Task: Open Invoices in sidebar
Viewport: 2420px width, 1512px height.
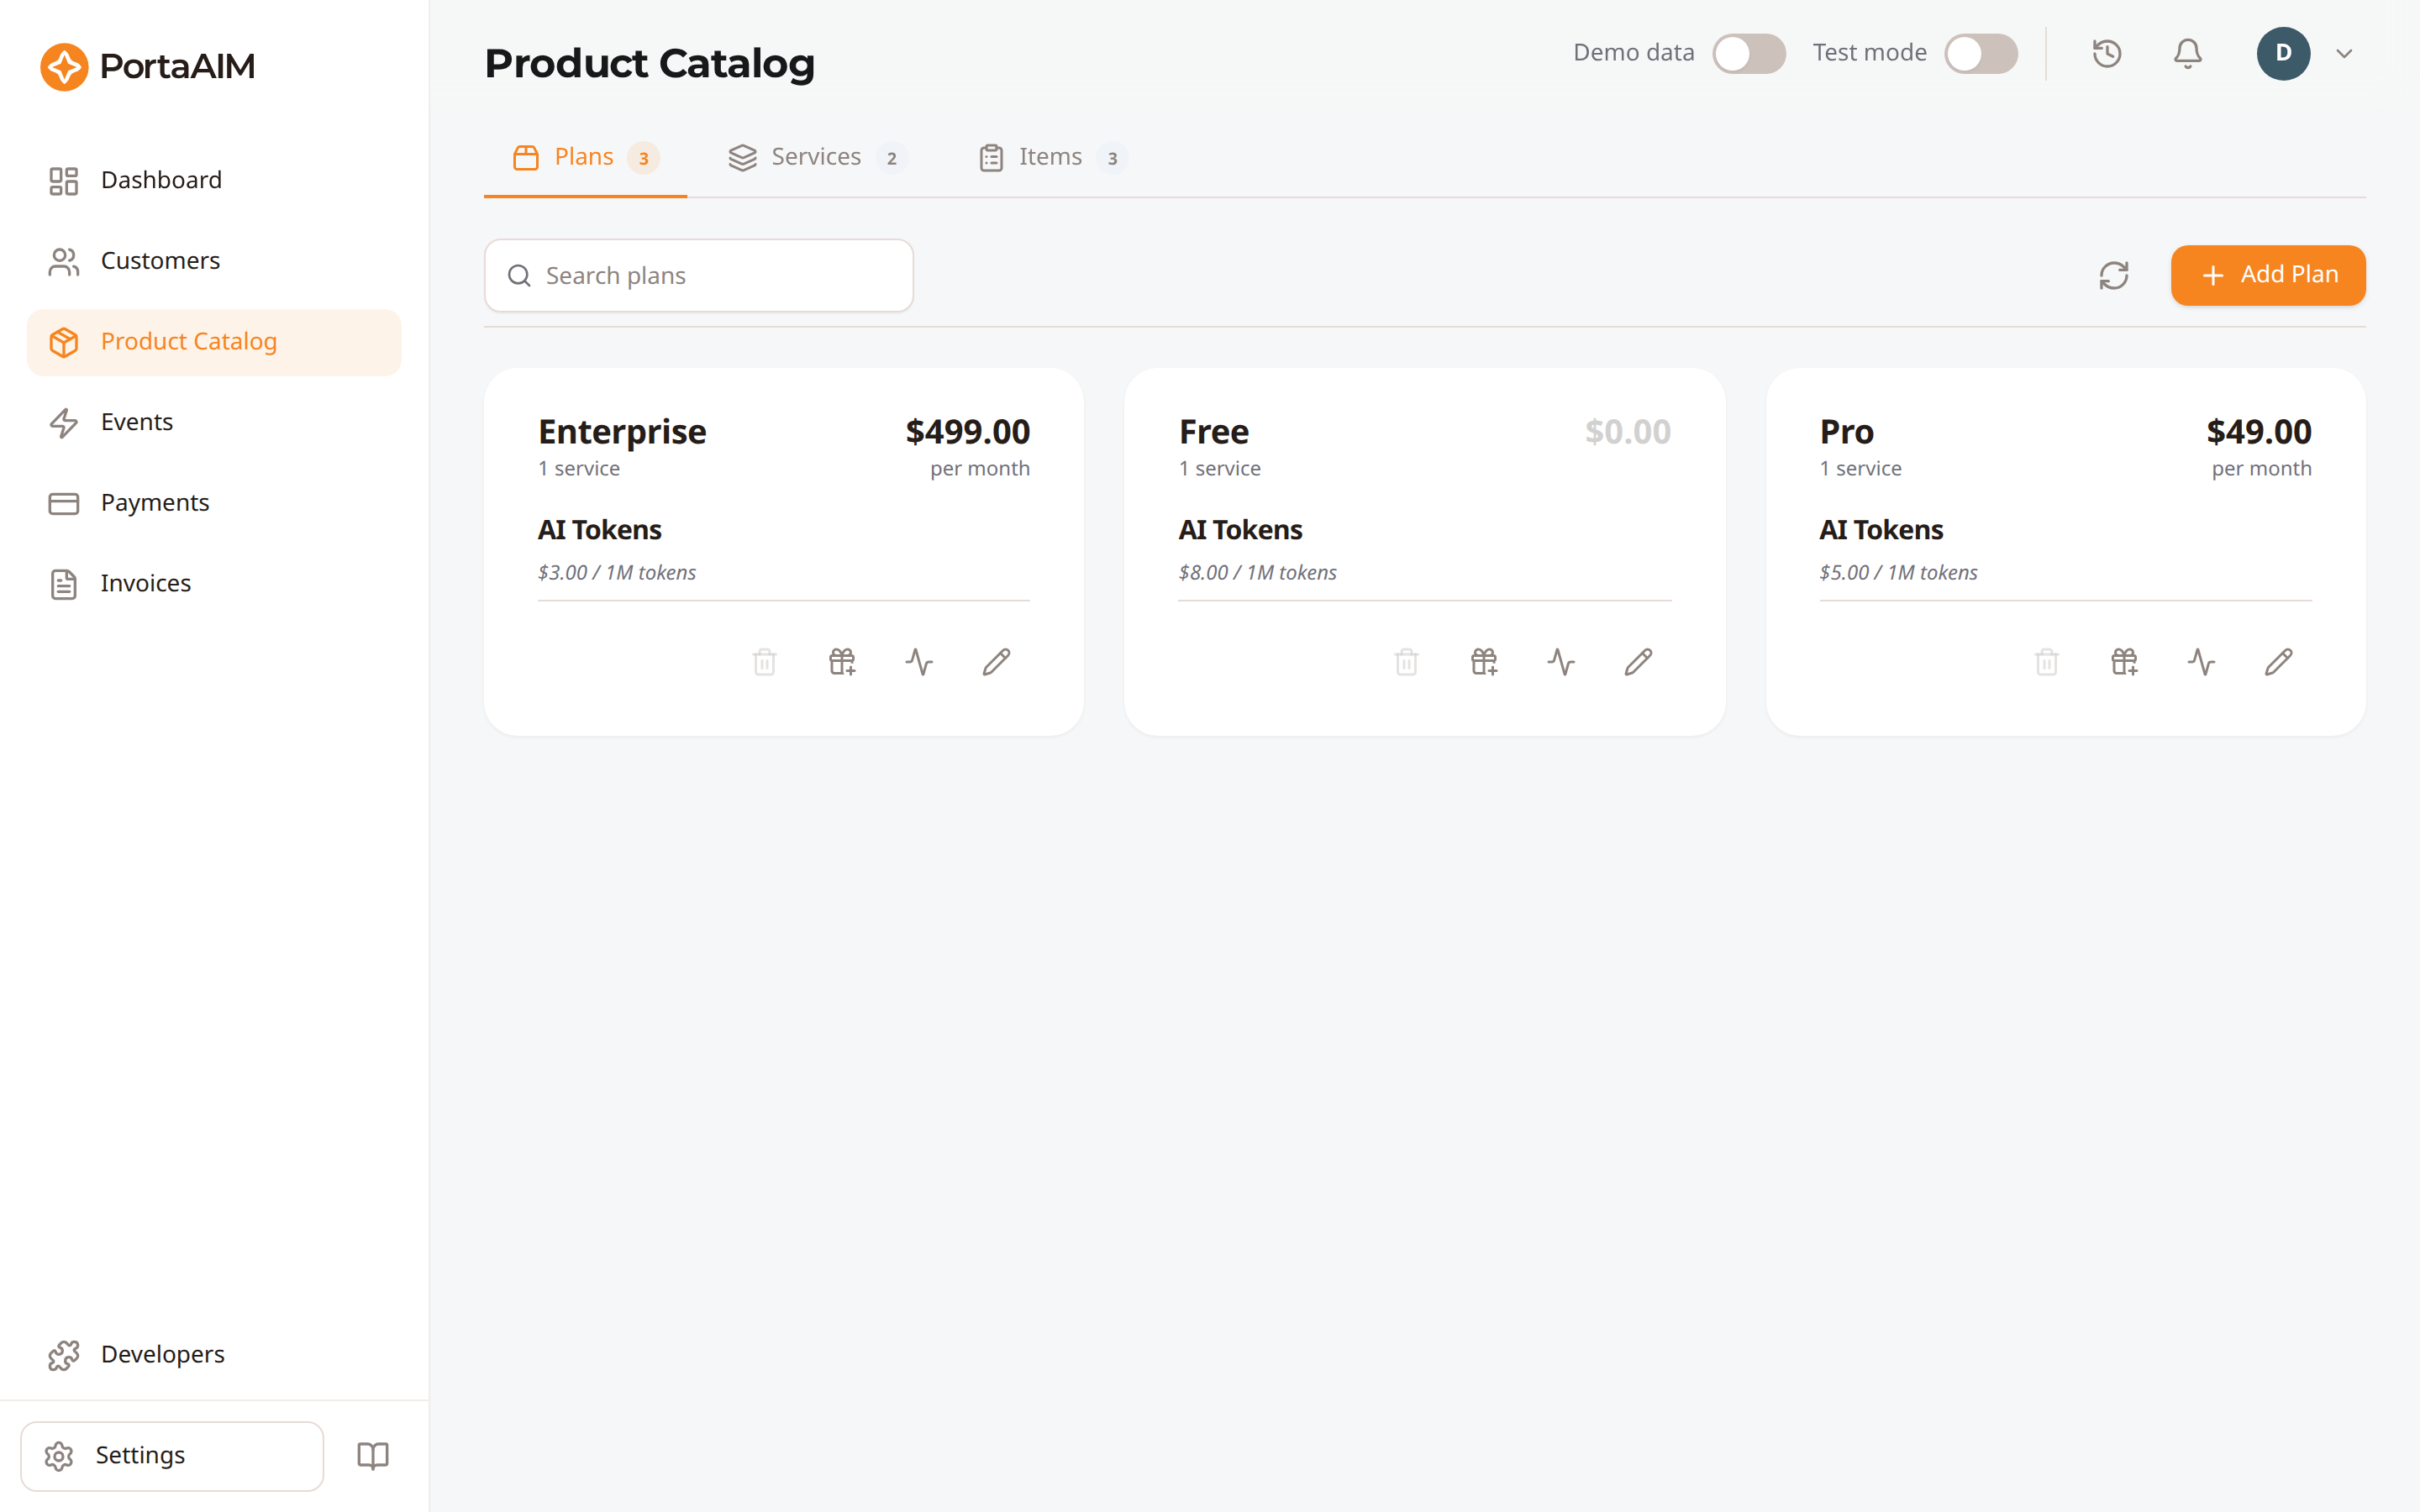Action: point(214,584)
